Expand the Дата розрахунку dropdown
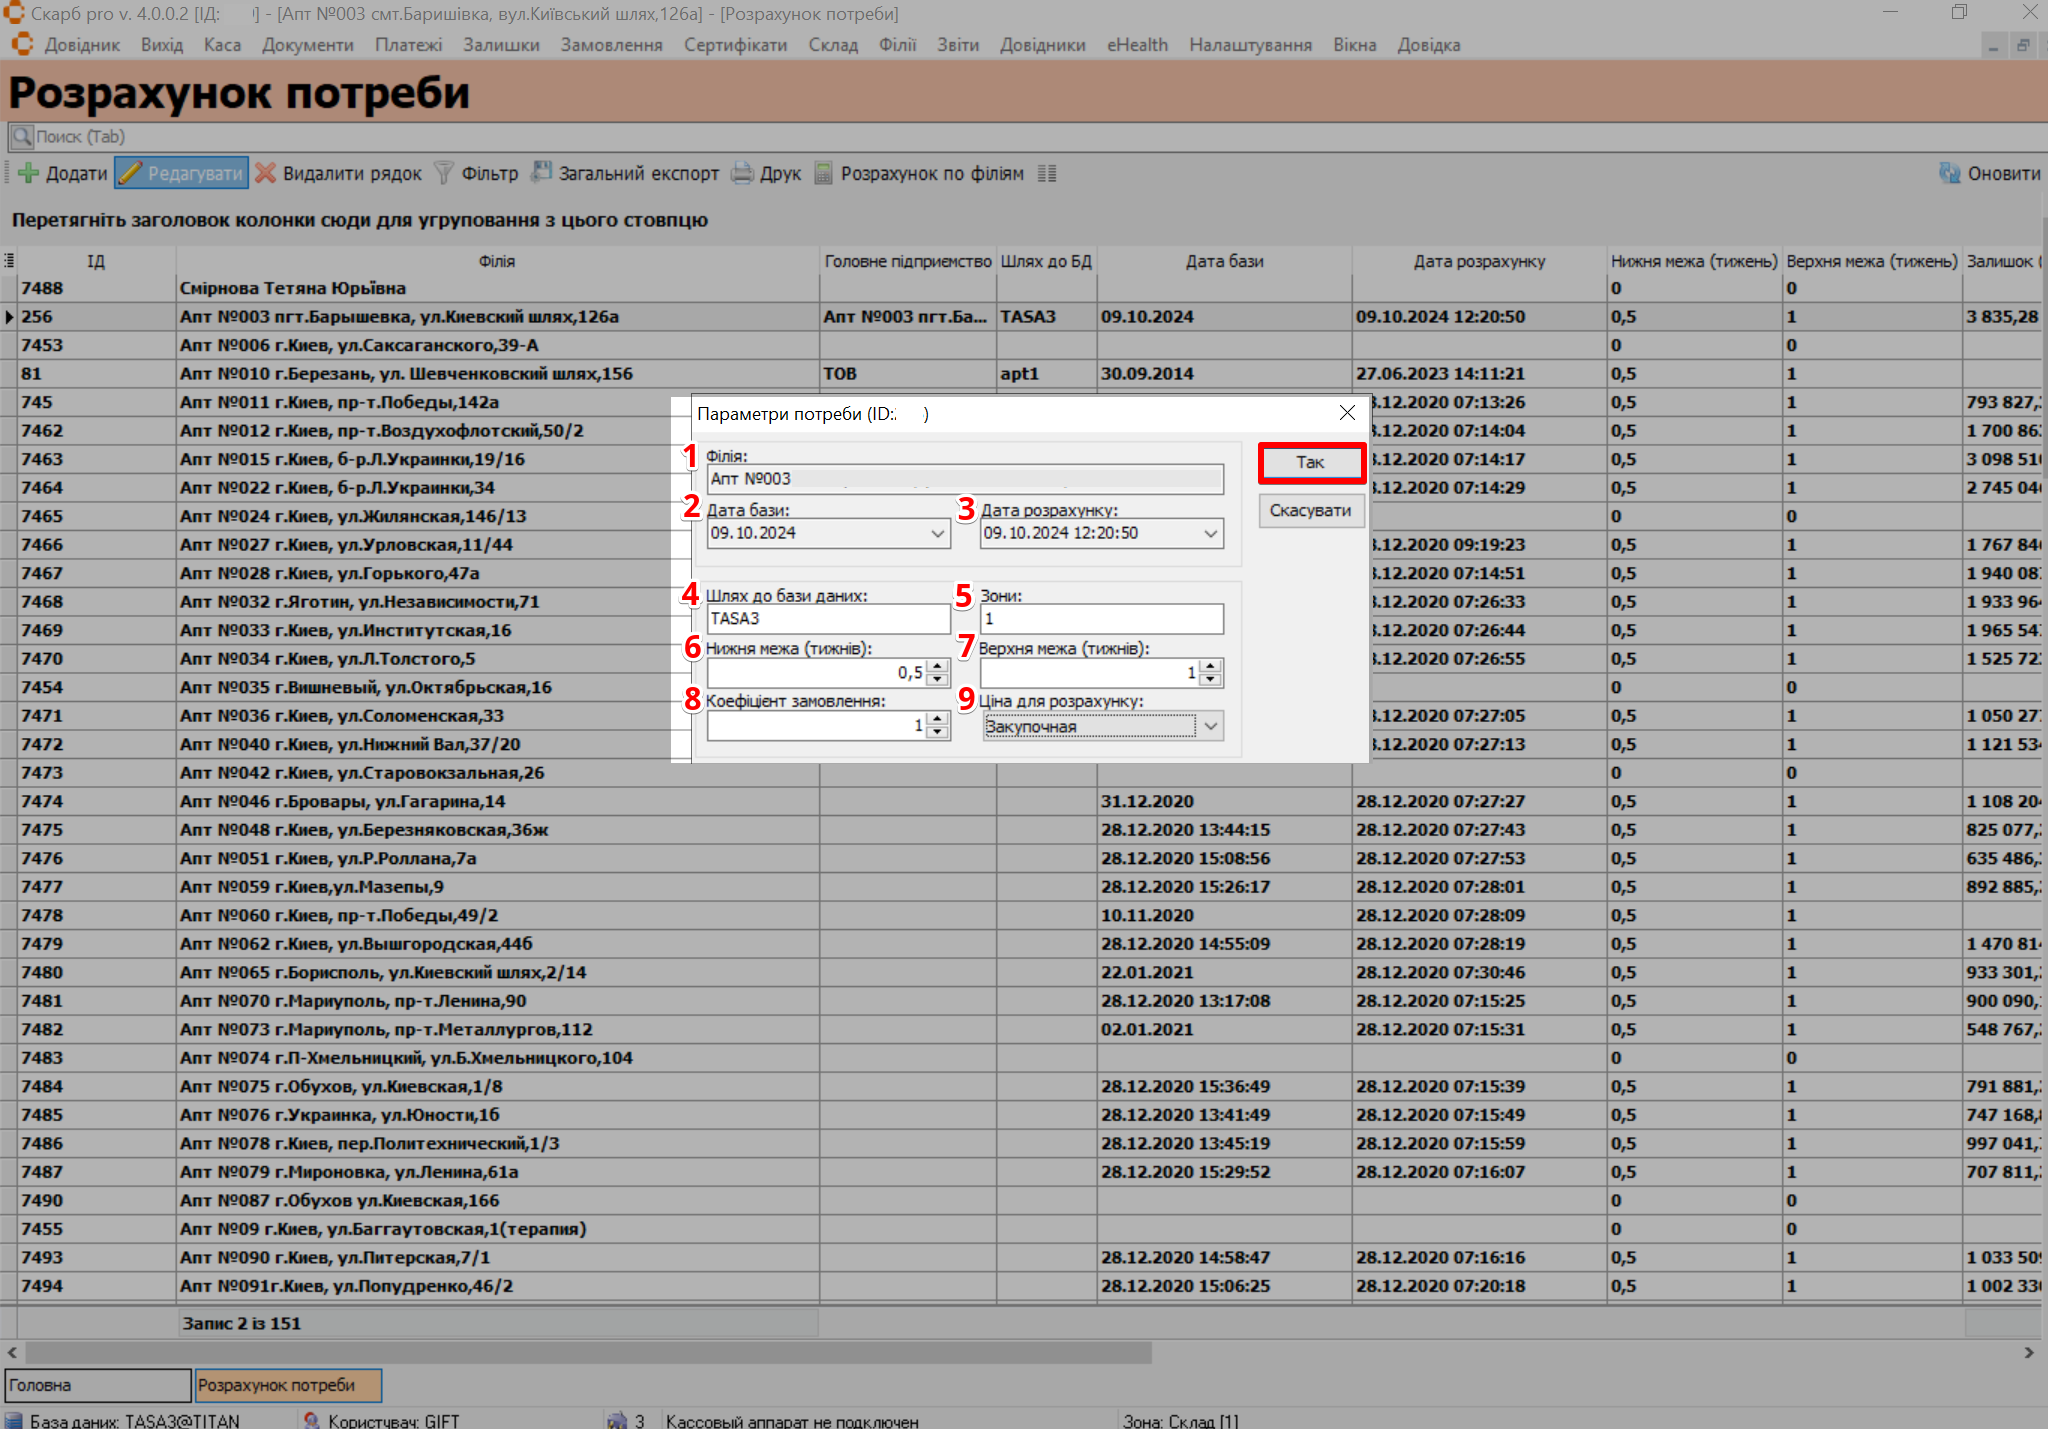2048x1429 pixels. [x=1210, y=534]
